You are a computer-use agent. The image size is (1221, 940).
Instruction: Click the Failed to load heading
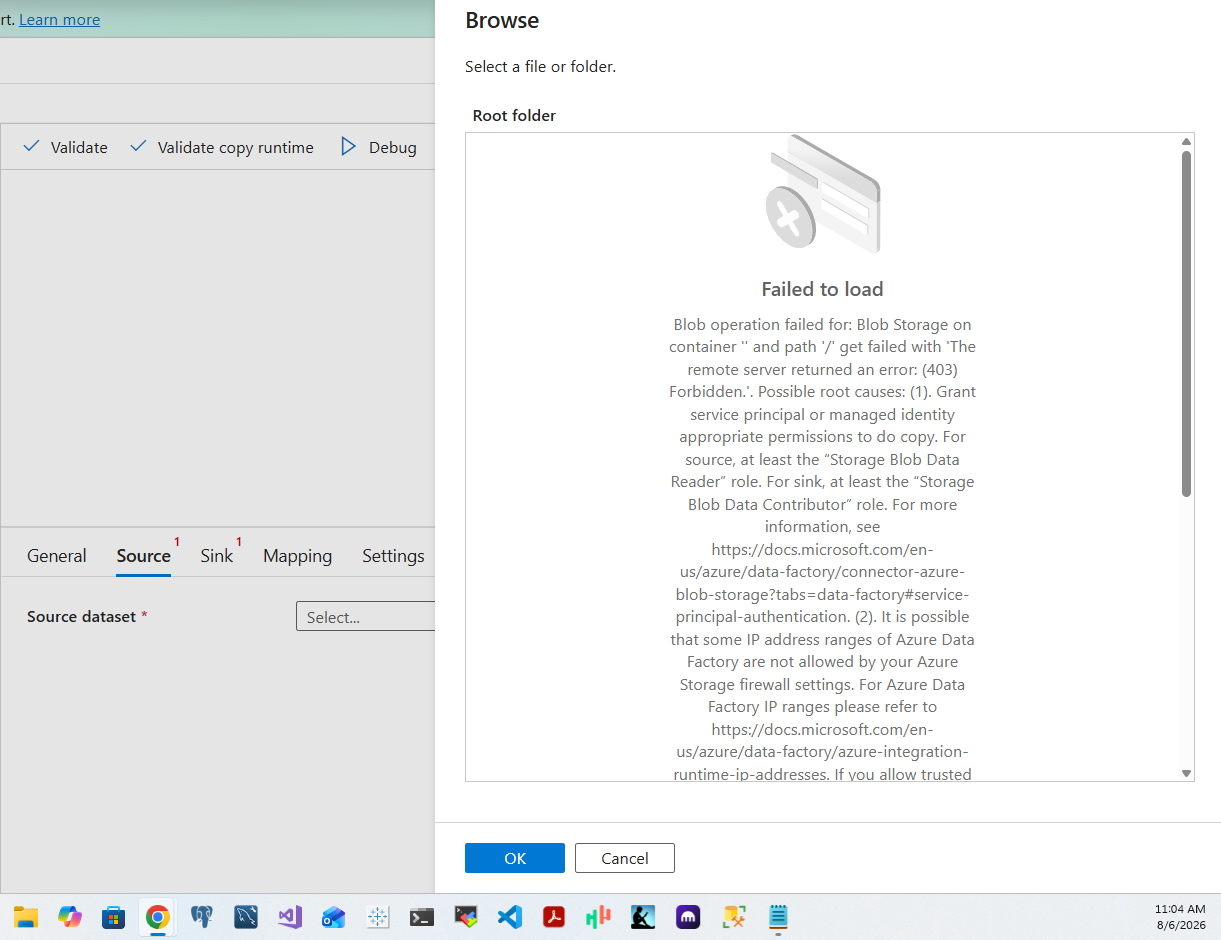(822, 289)
